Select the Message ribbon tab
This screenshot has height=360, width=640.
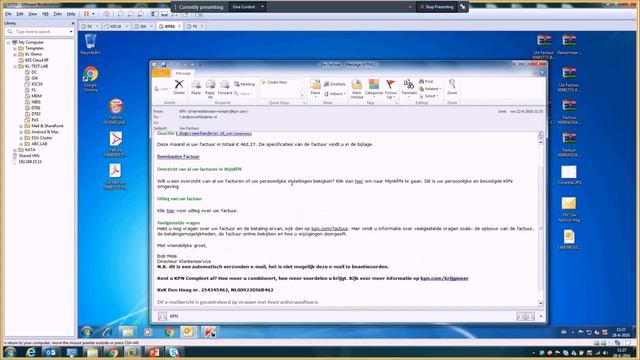[x=183, y=73]
